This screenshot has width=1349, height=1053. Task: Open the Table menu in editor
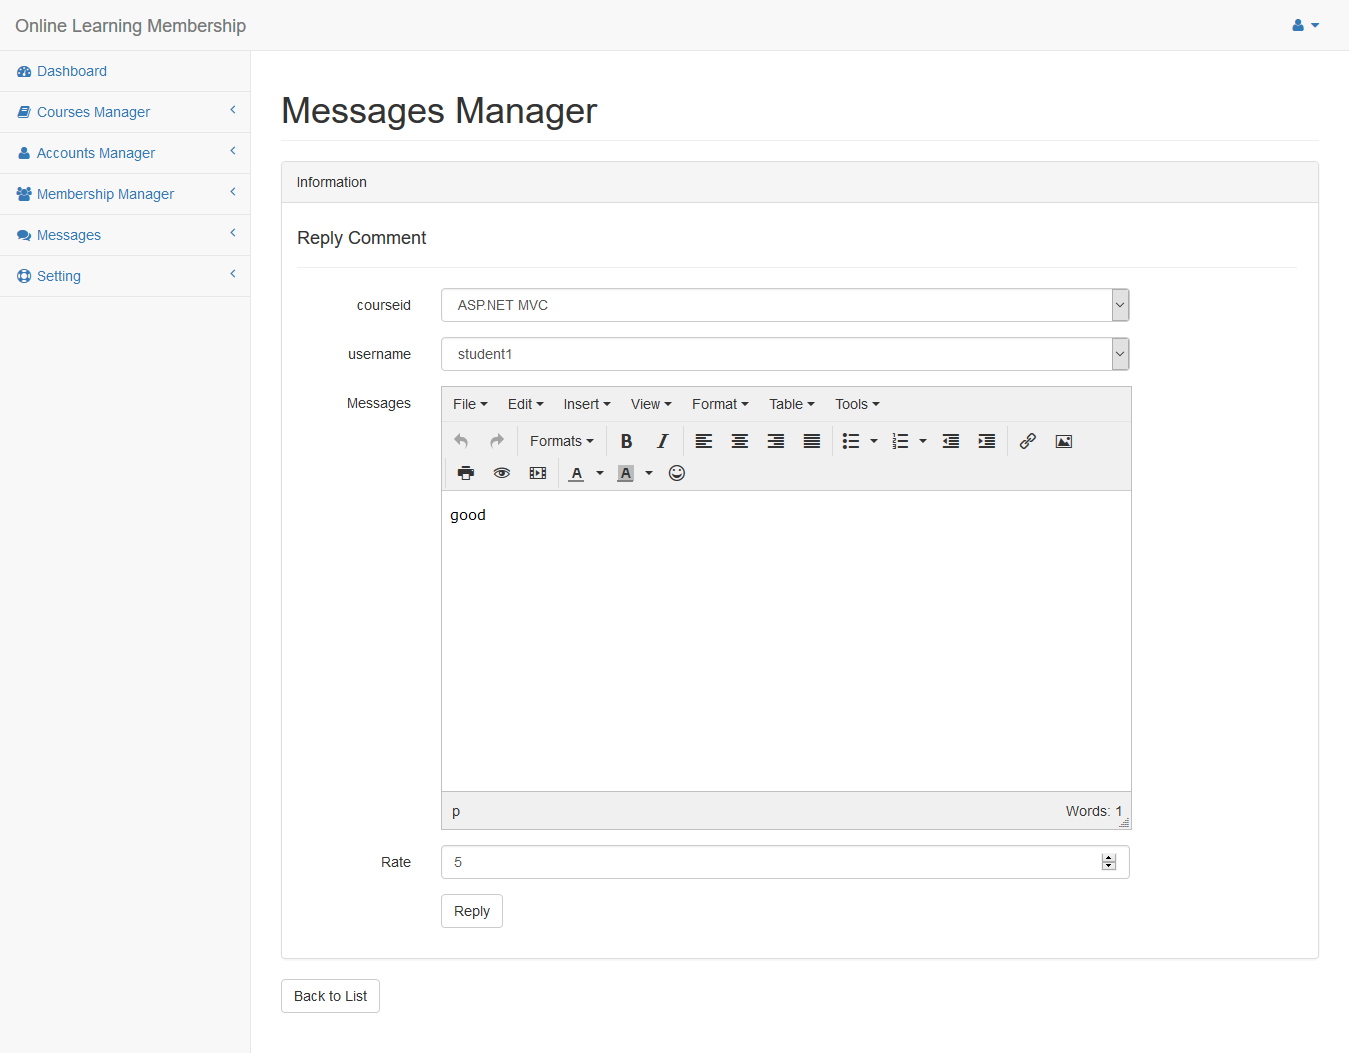click(791, 404)
